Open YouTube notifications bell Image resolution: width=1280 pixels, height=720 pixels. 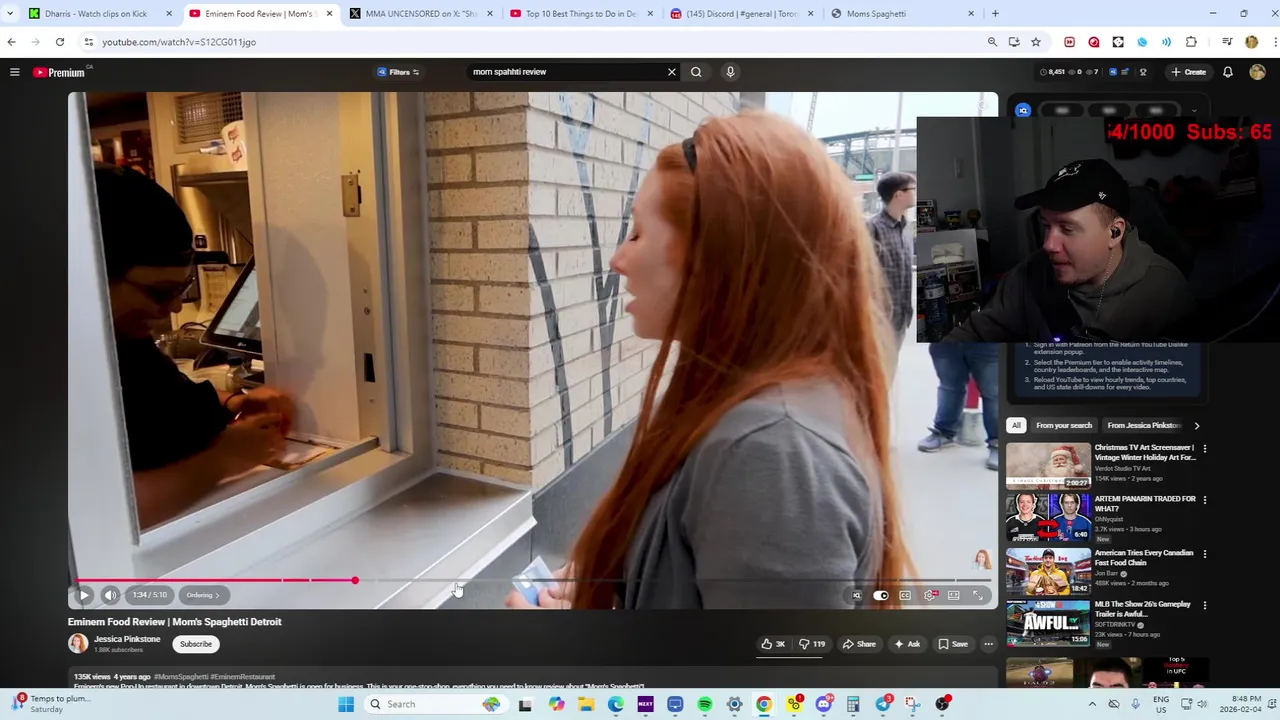(1228, 72)
